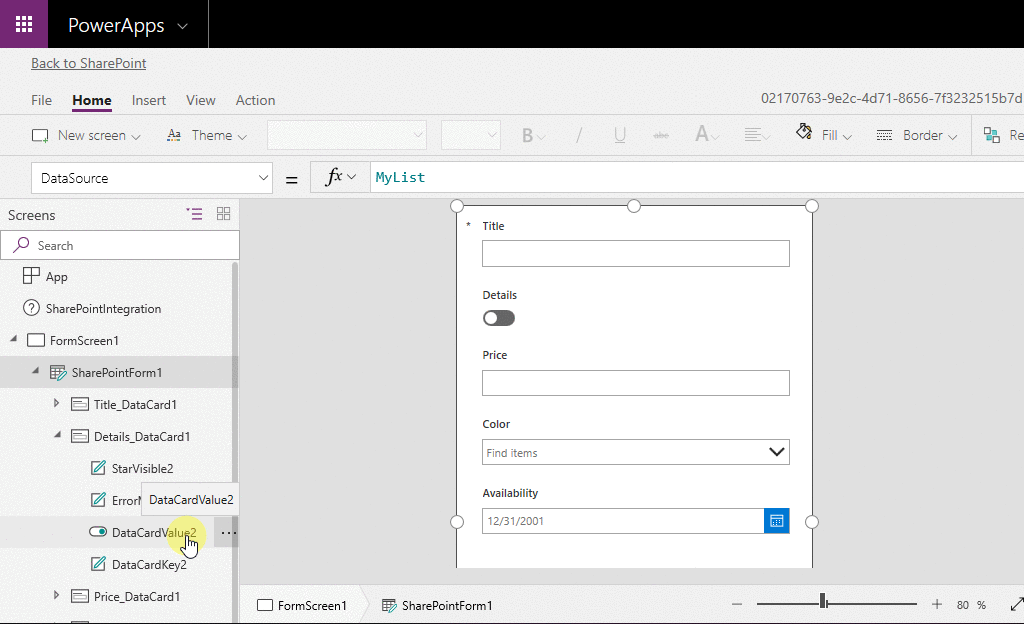Open the Border options
The image size is (1024, 624).
(x=917, y=135)
